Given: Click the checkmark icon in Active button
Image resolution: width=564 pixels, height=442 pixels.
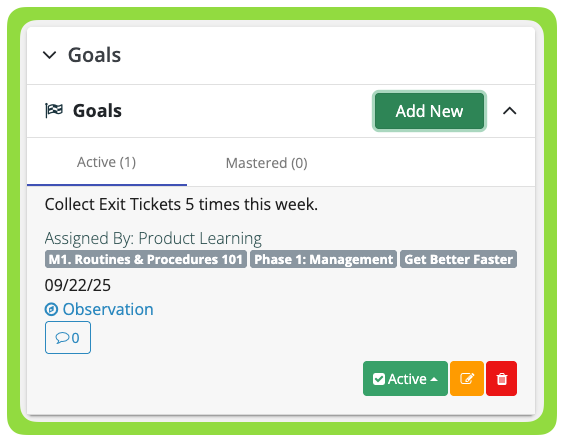Looking at the screenshot, I should pyautogui.click(x=379, y=379).
